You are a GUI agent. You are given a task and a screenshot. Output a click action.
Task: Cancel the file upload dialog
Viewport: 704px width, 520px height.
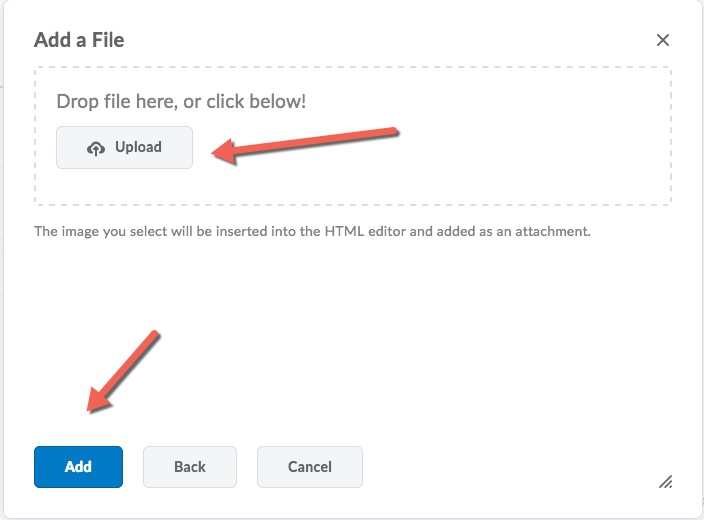[309, 467]
